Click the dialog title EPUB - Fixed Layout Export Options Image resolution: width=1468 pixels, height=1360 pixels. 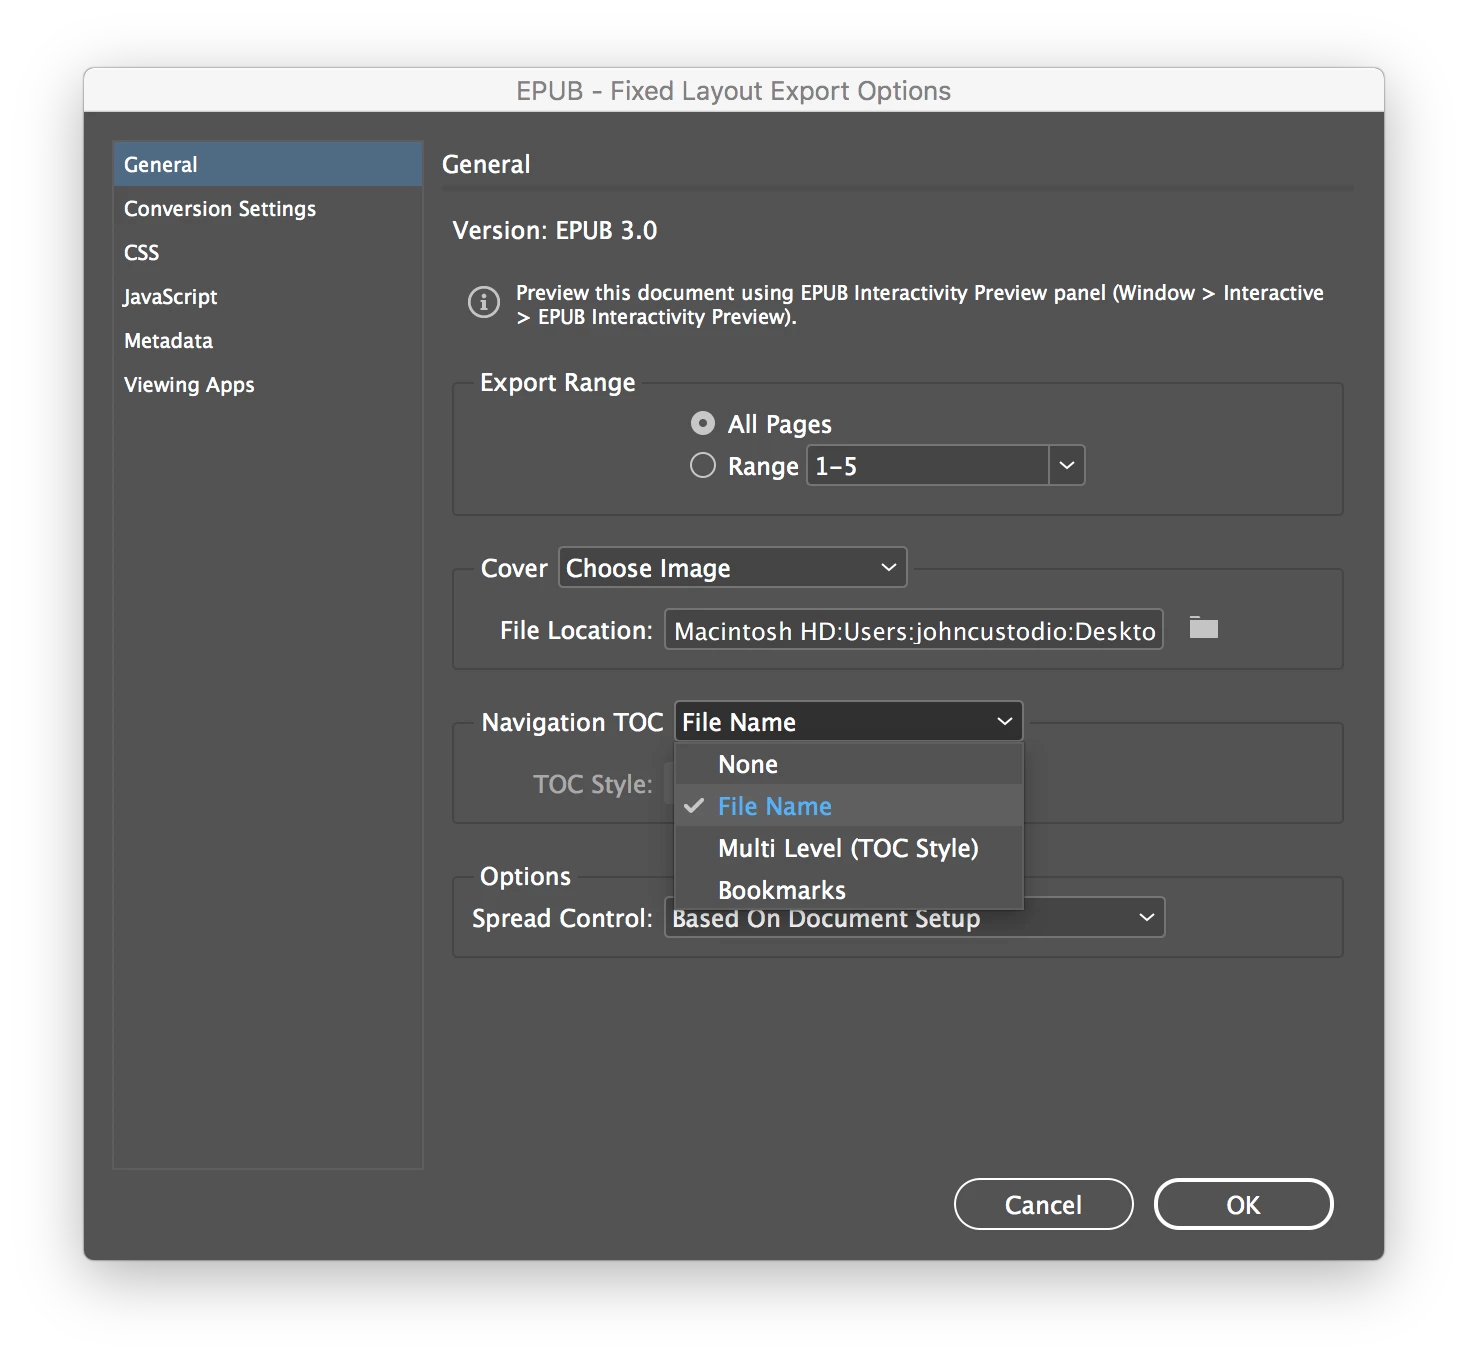[733, 91]
